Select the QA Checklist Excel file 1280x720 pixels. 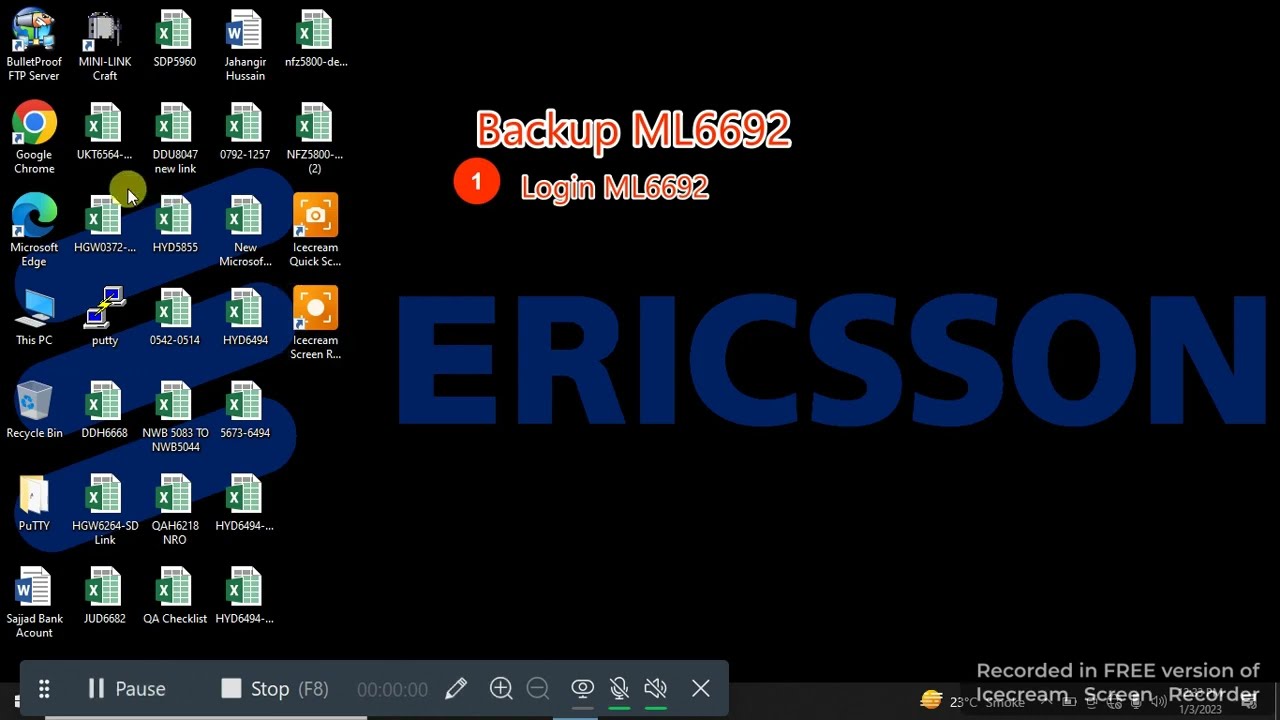(x=175, y=596)
